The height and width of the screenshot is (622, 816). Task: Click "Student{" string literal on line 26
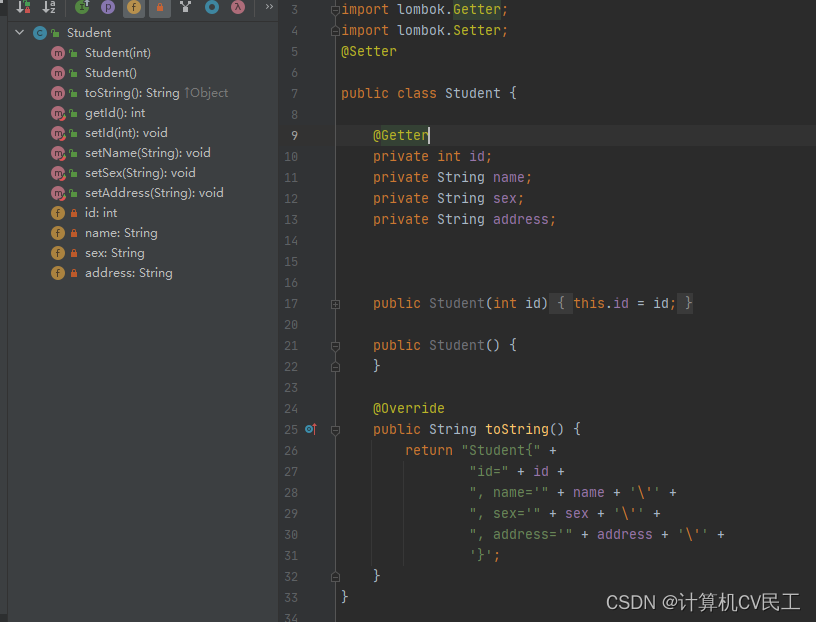501,450
